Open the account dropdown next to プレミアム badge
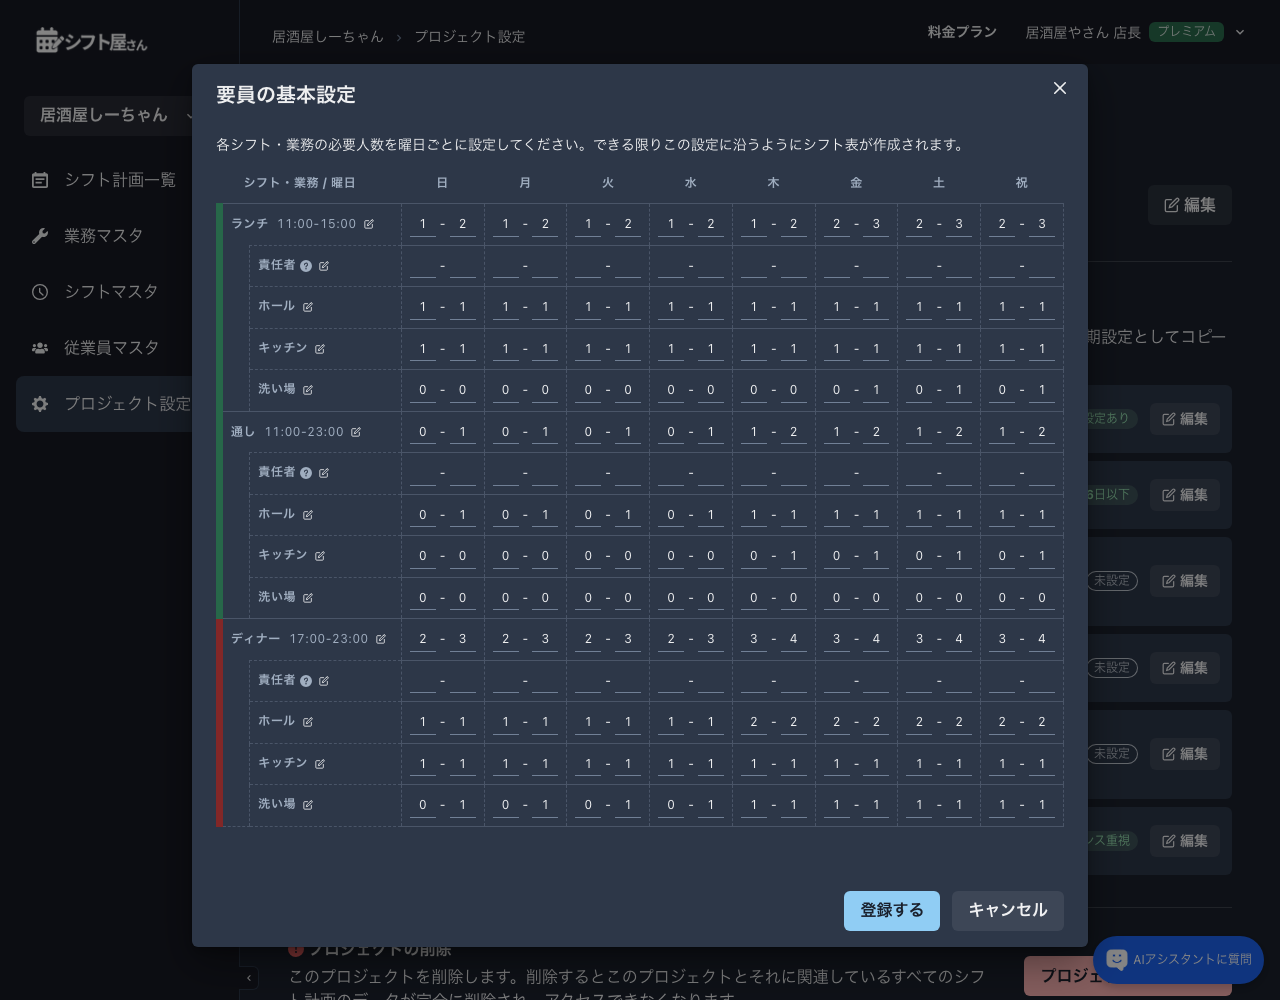The image size is (1280, 1000). coord(1240,32)
